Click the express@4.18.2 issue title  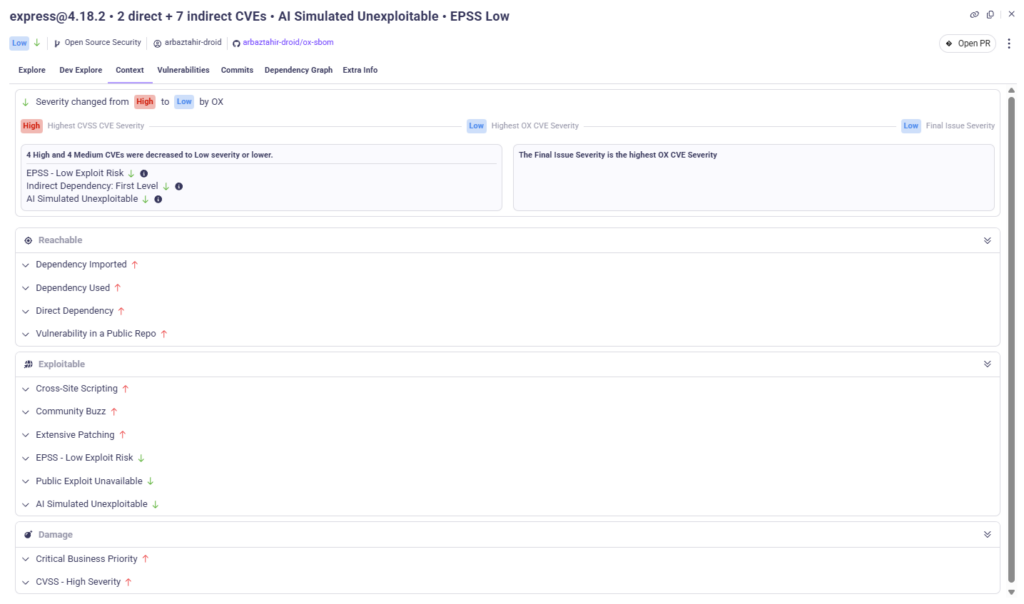click(259, 16)
